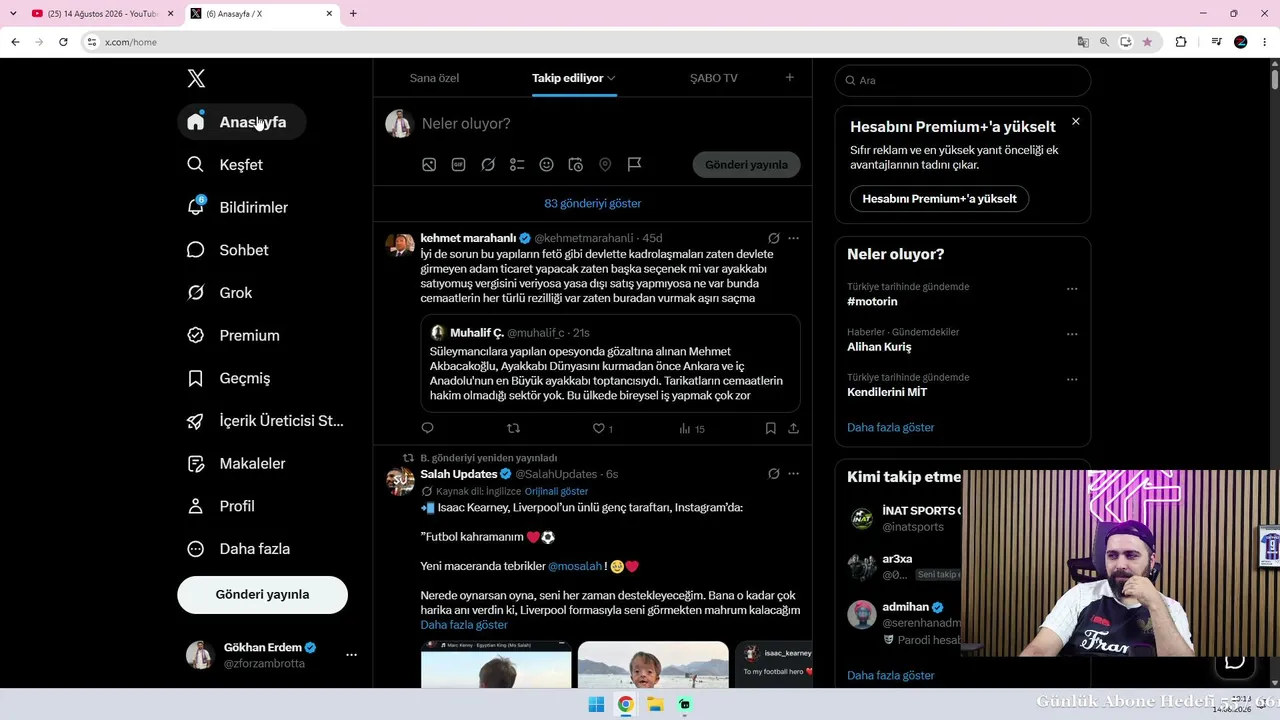Open the Windows Start menu

(x=596, y=705)
